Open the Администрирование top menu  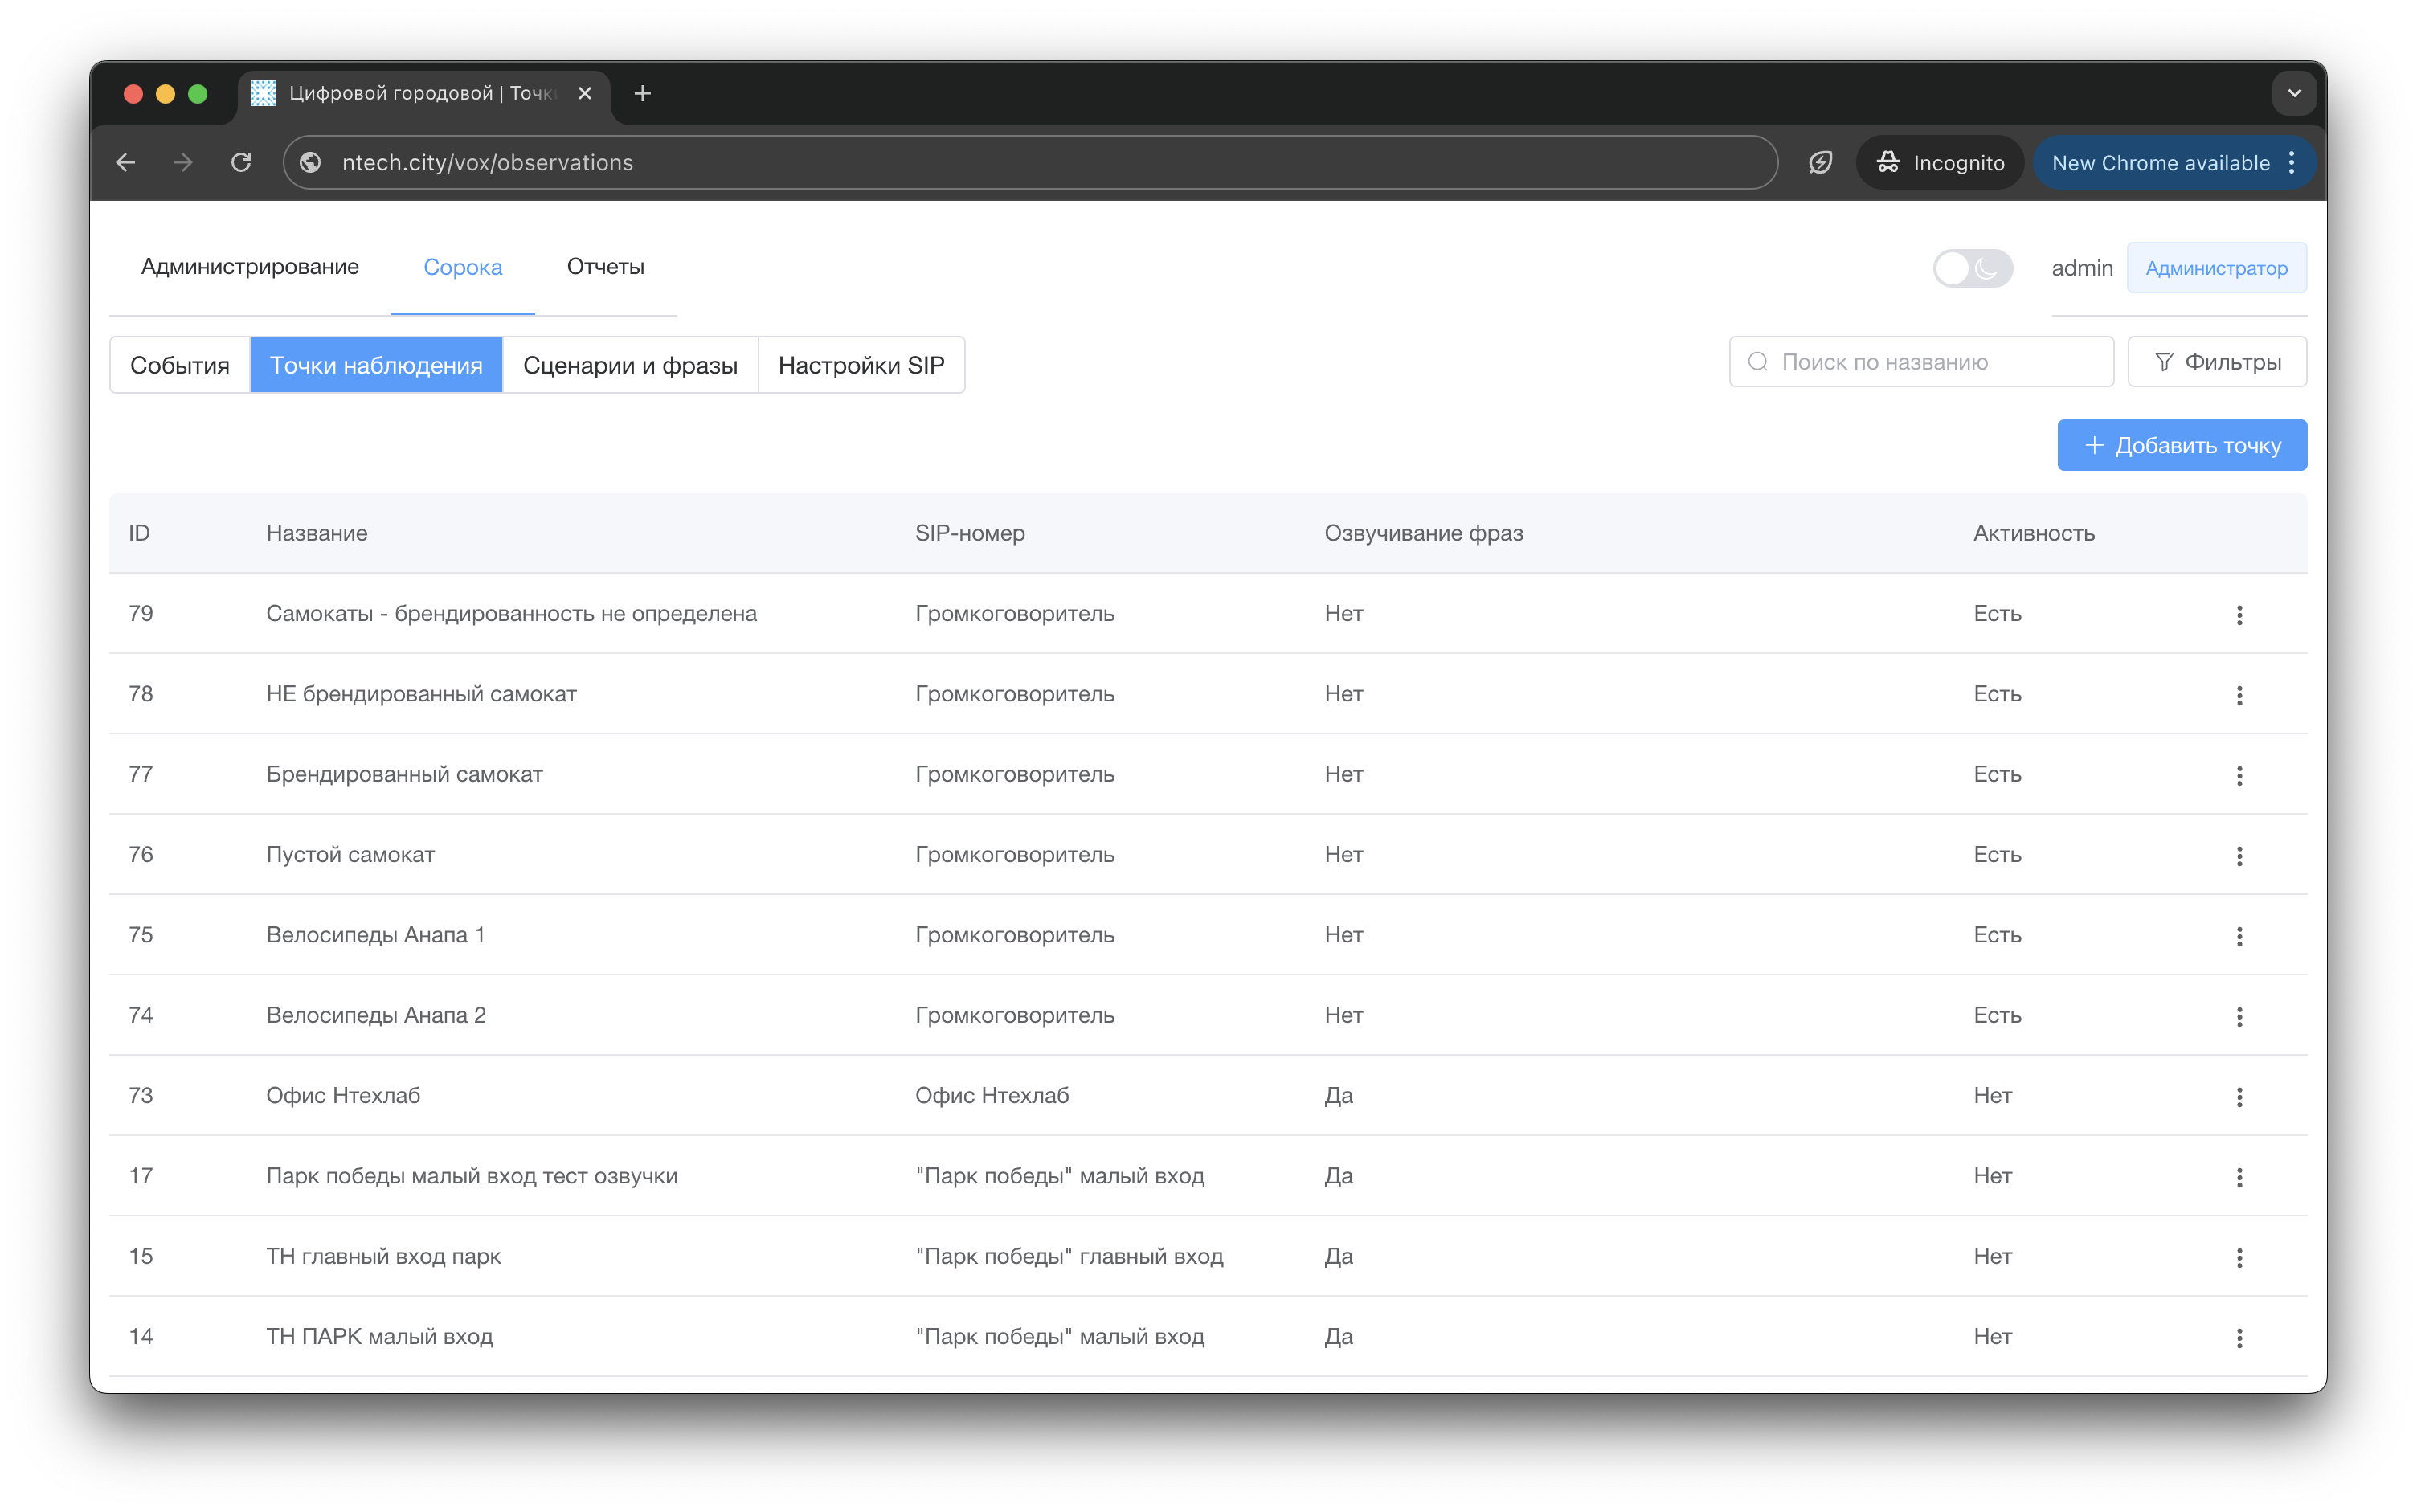click(x=250, y=267)
